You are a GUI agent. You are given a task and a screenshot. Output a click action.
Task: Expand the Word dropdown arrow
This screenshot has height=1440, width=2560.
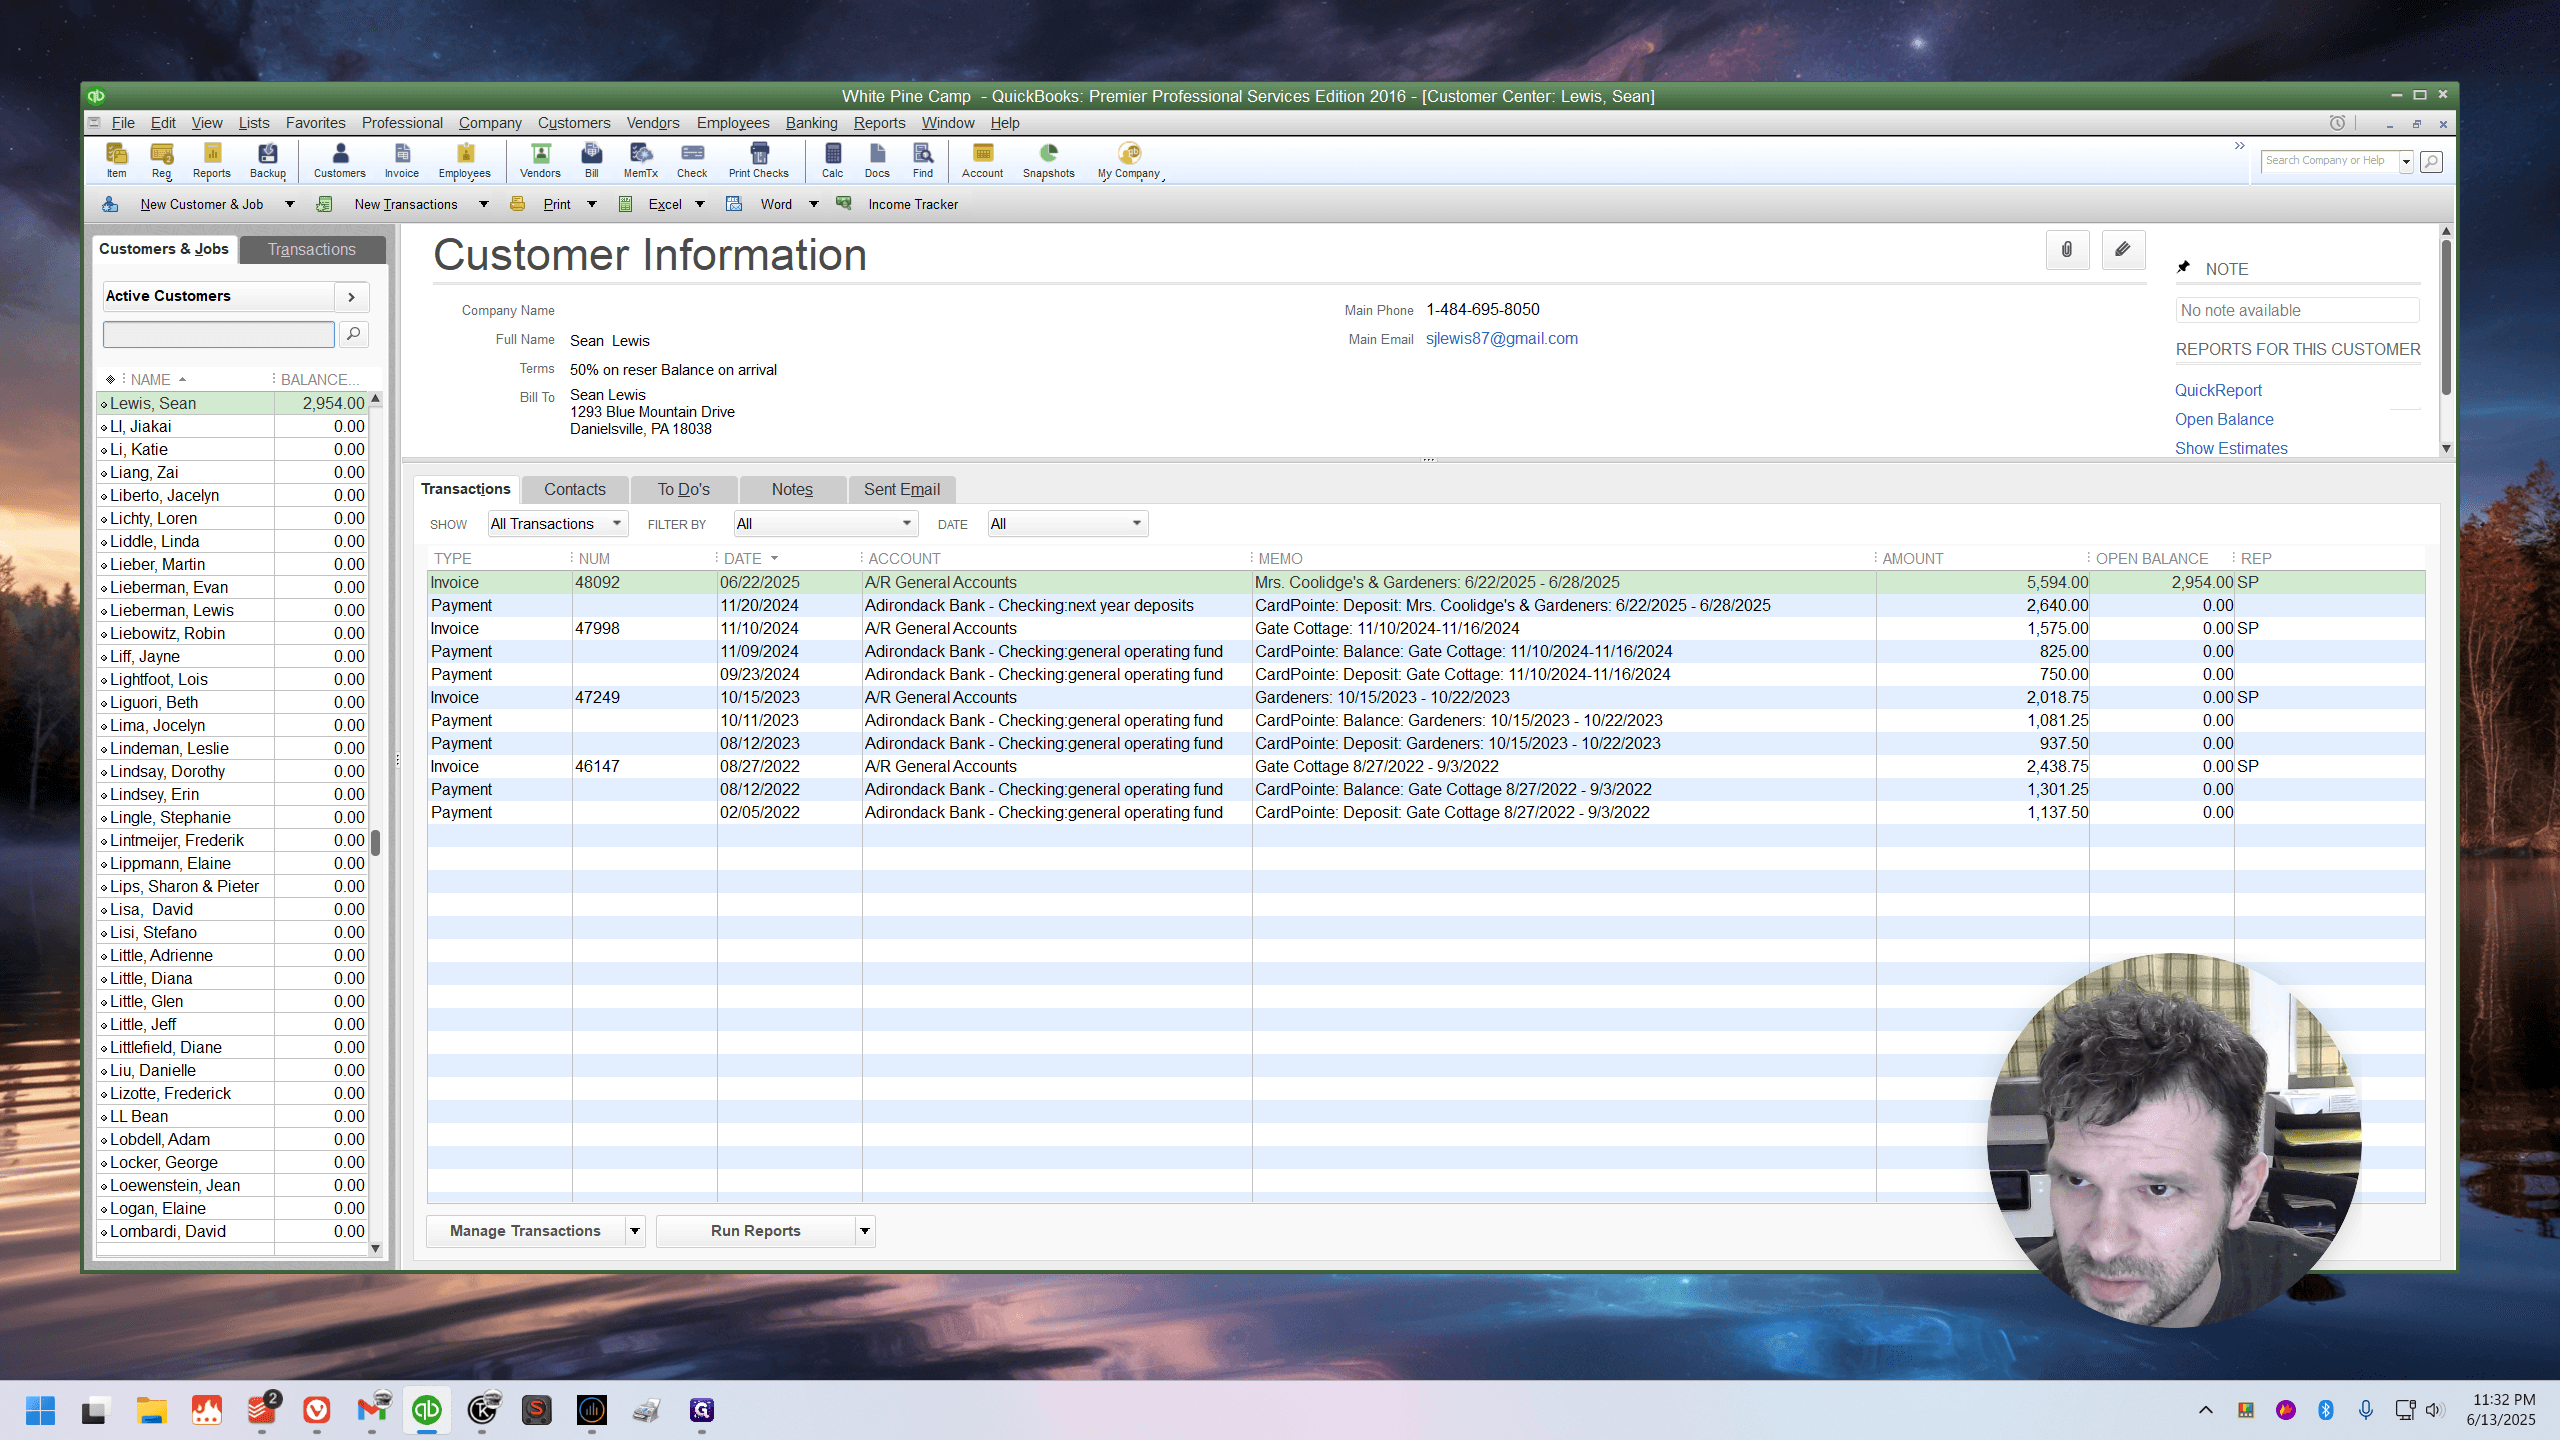[x=814, y=204]
